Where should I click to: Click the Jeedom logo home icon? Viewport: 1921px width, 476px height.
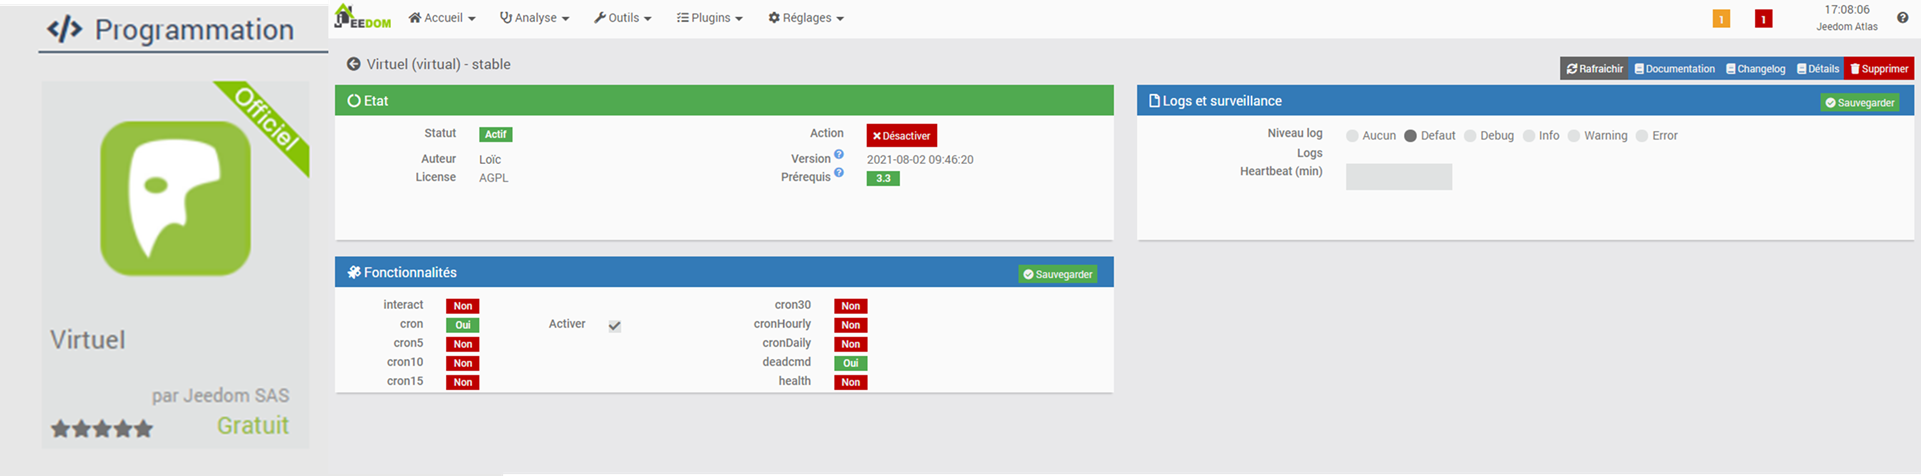point(362,17)
